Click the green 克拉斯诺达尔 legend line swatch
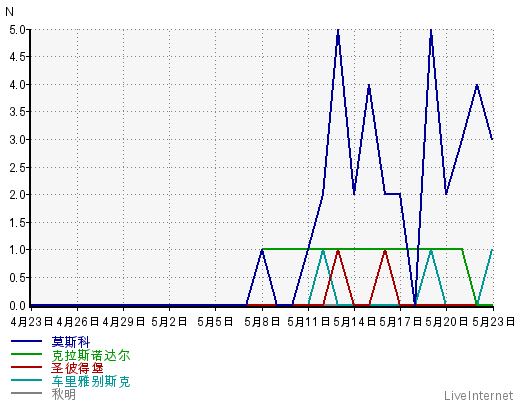The height and width of the screenshot is (405, 520). (26, 354)
